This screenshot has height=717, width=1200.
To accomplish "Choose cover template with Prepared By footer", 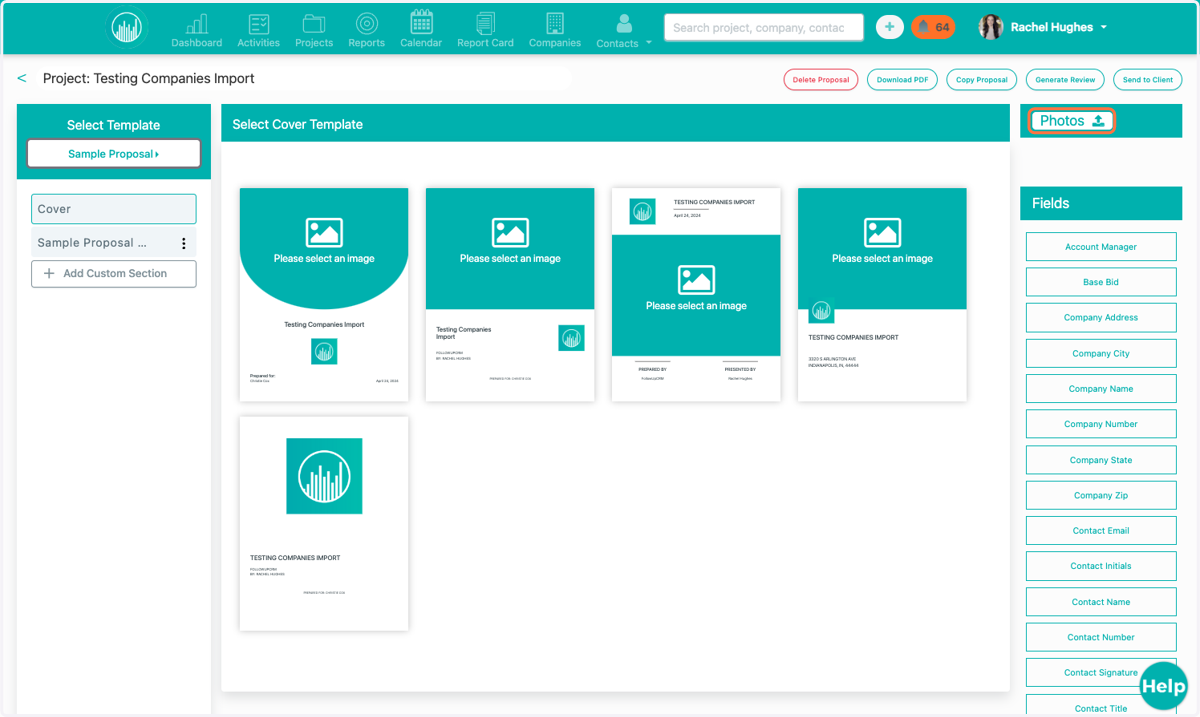I will 696,295.
